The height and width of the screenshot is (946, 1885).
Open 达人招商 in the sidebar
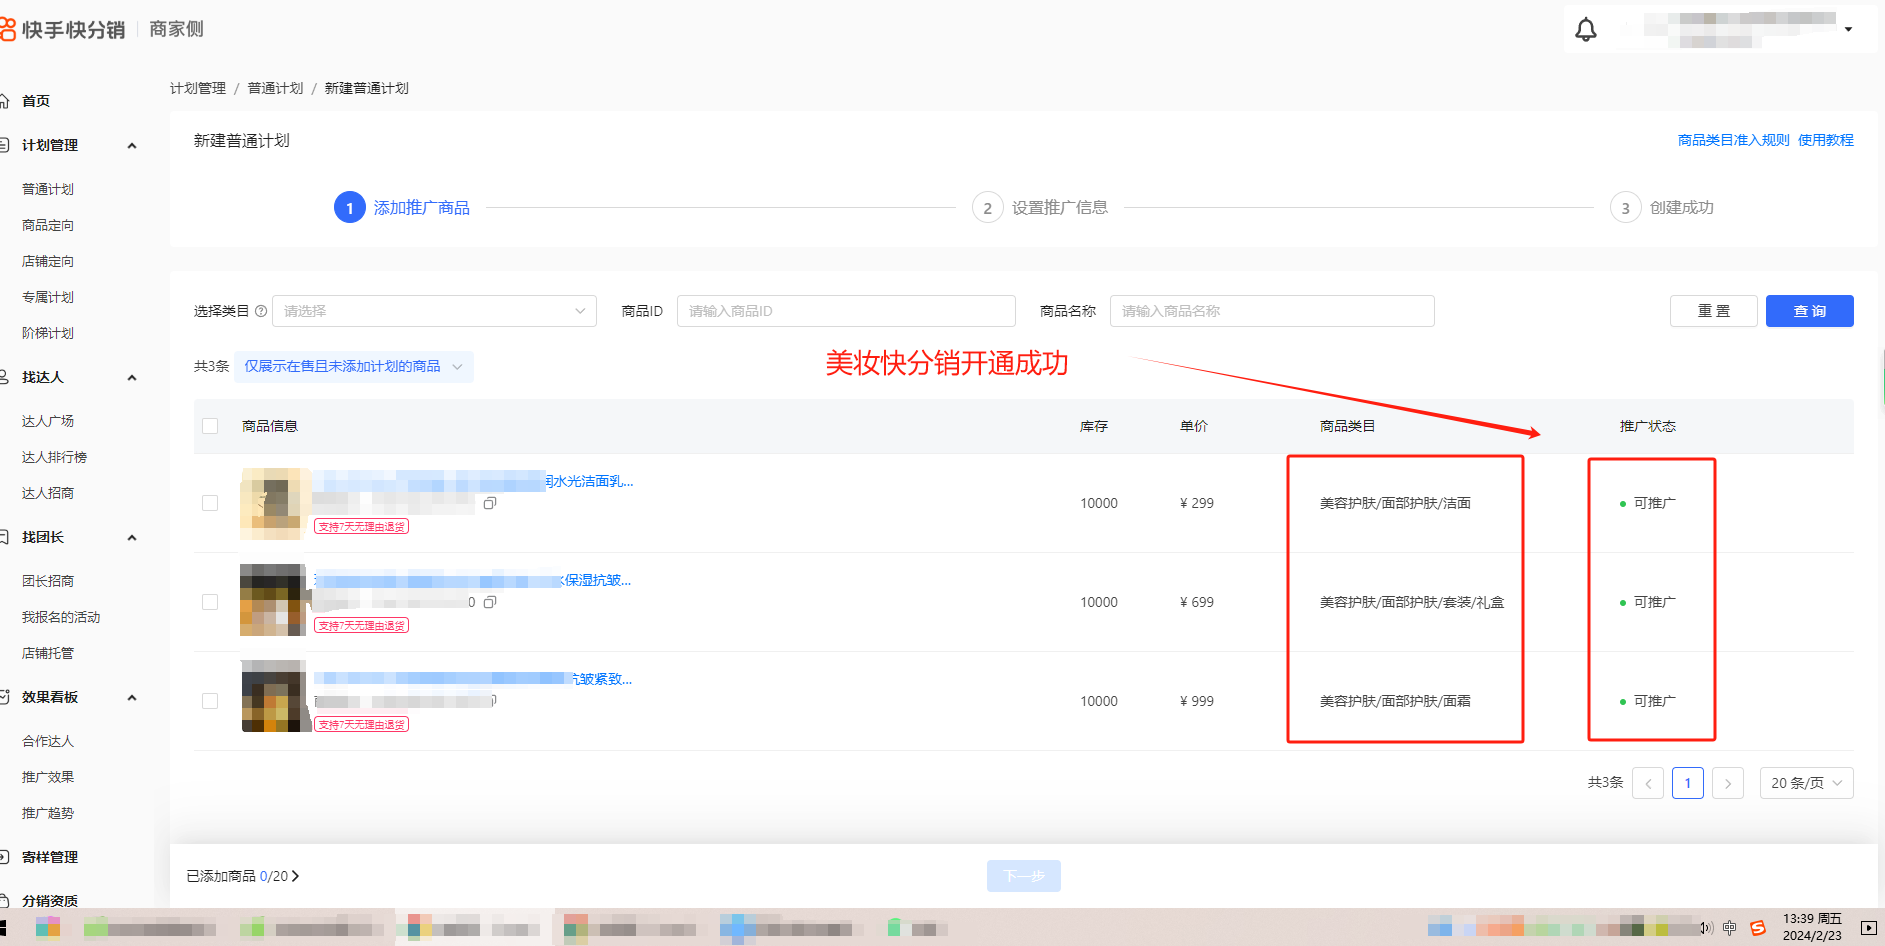pyautogui.click(x=48, y=493)
